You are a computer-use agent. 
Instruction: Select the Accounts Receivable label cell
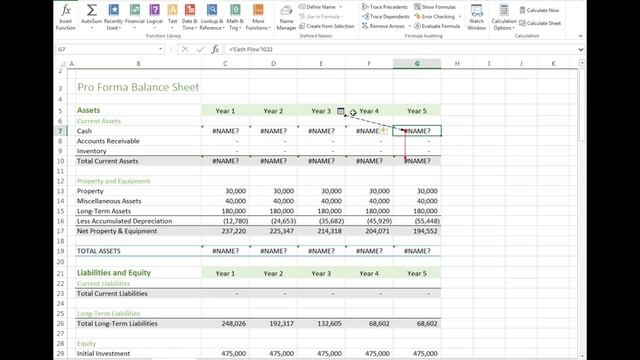[x=138, y=141]
